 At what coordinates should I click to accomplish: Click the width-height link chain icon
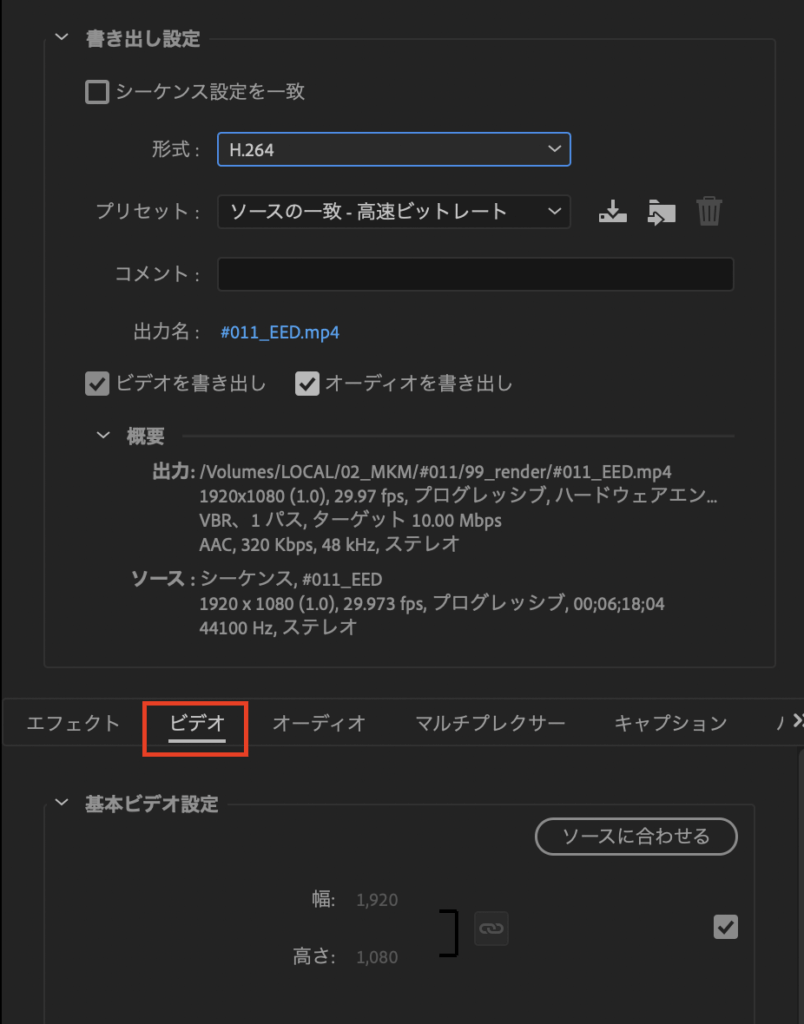point(491,928)
